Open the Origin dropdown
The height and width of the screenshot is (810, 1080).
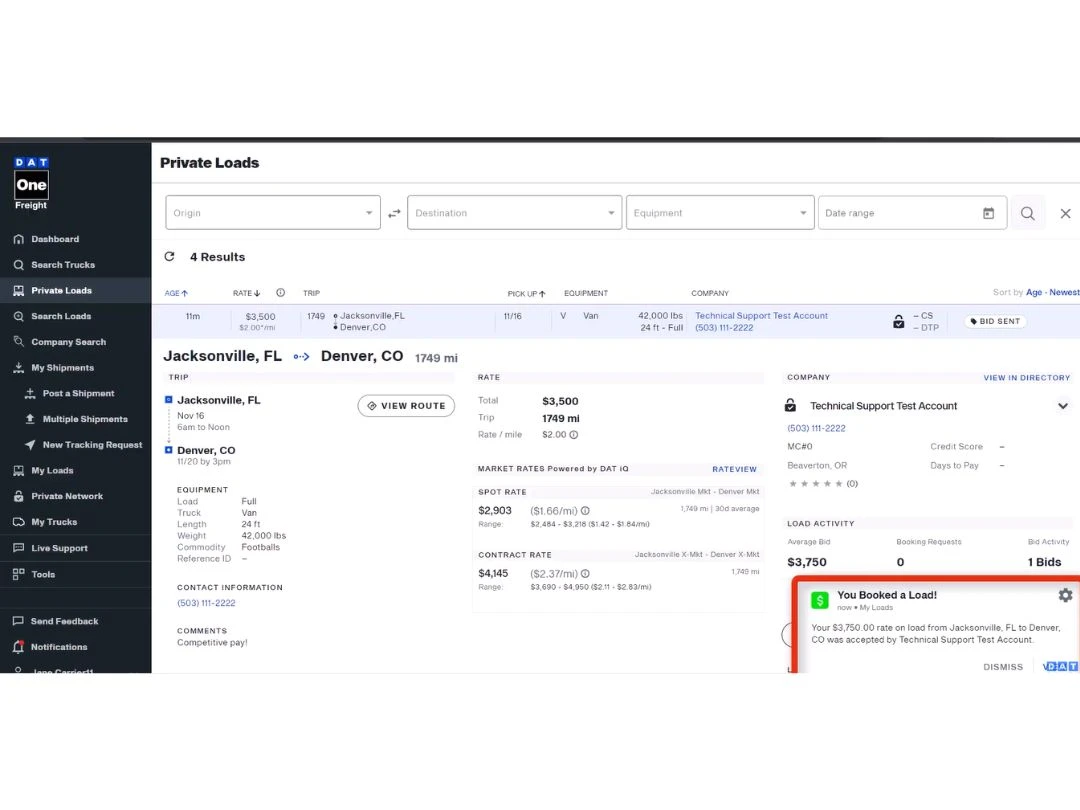[272, 213]
